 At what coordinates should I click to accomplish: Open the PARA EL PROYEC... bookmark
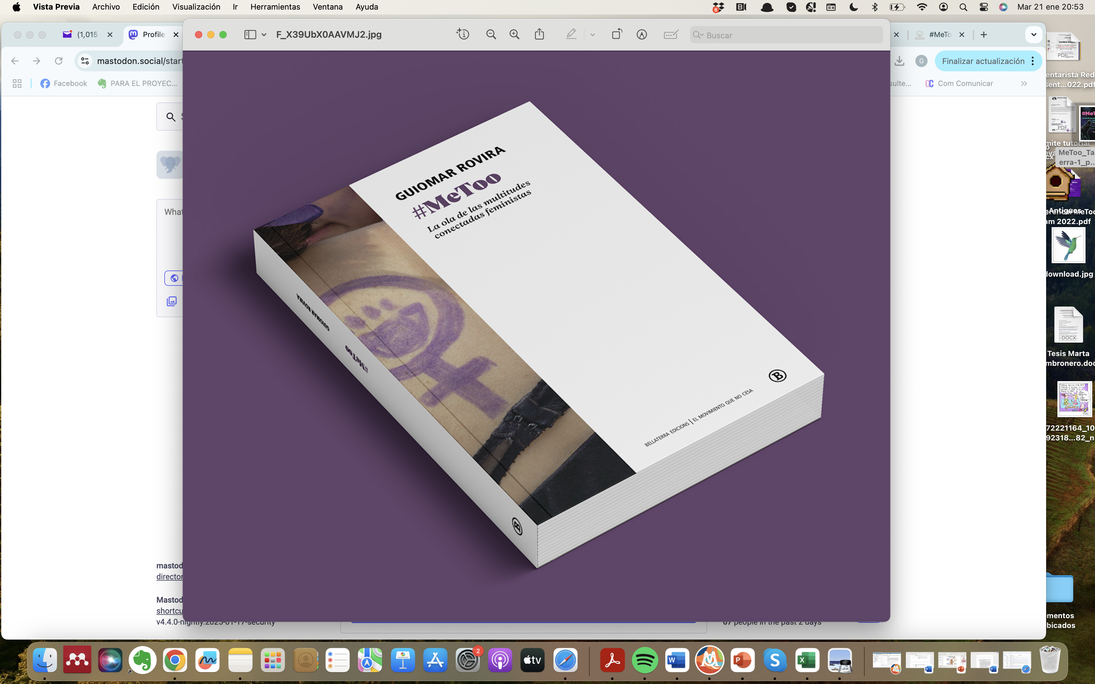click(137, 83)
